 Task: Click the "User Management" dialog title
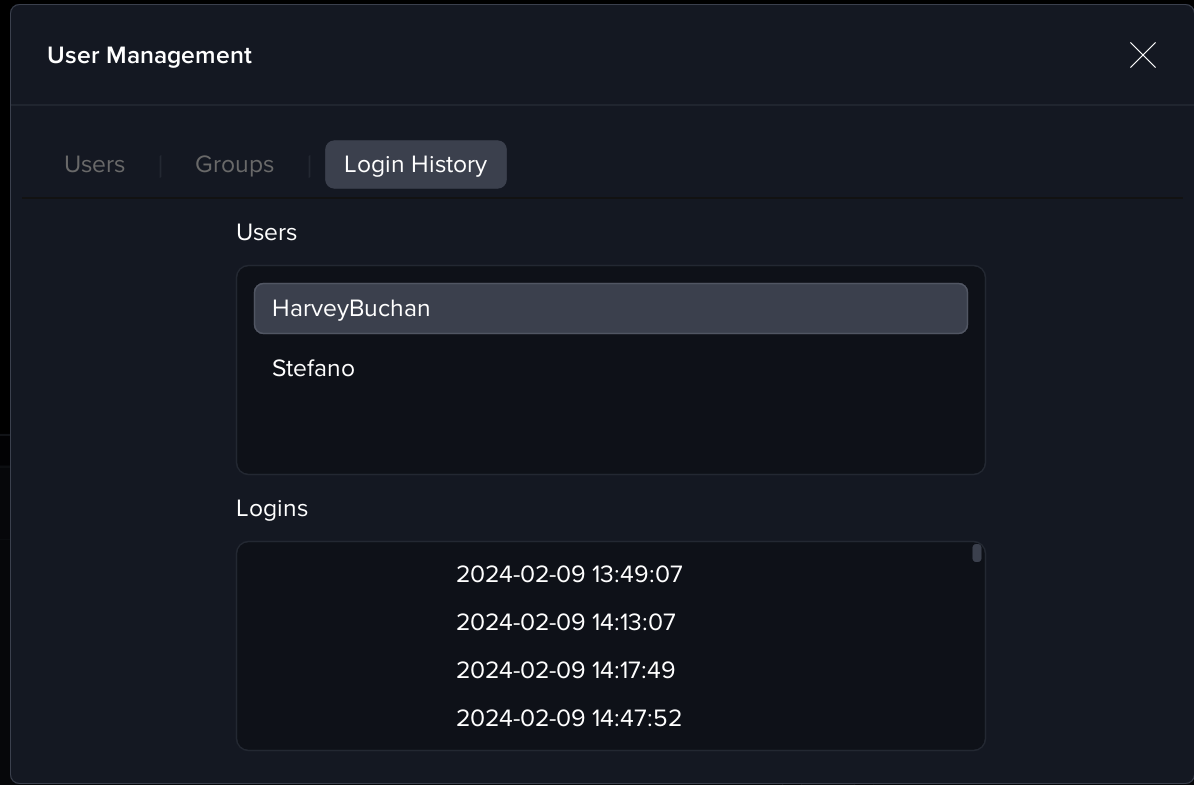[150, 55]
